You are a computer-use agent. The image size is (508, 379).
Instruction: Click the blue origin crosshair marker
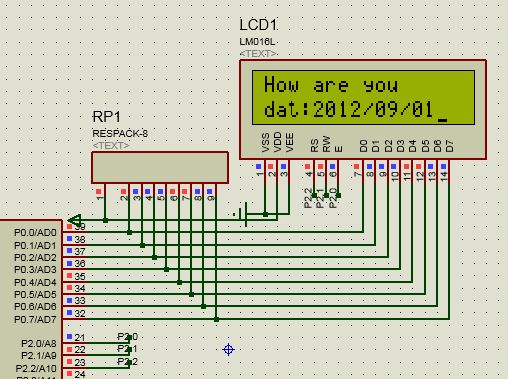(x=228, y=350)
